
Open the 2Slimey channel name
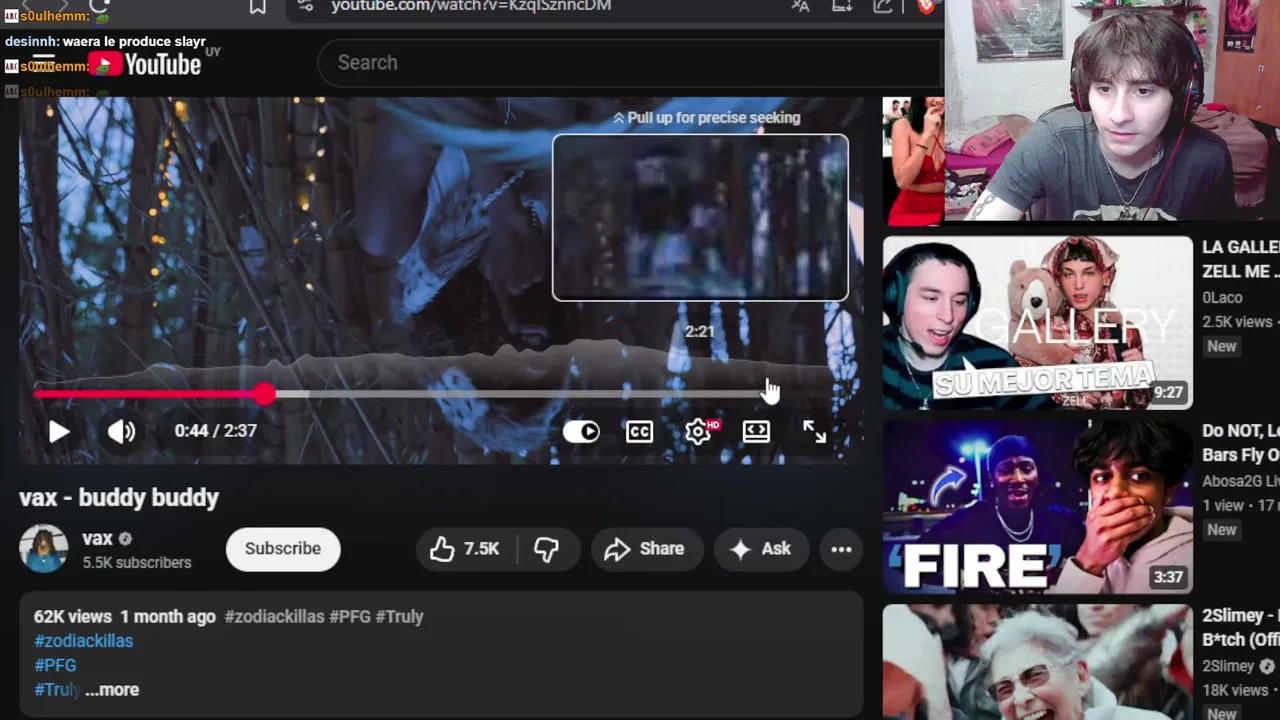tap(1228, 666)
